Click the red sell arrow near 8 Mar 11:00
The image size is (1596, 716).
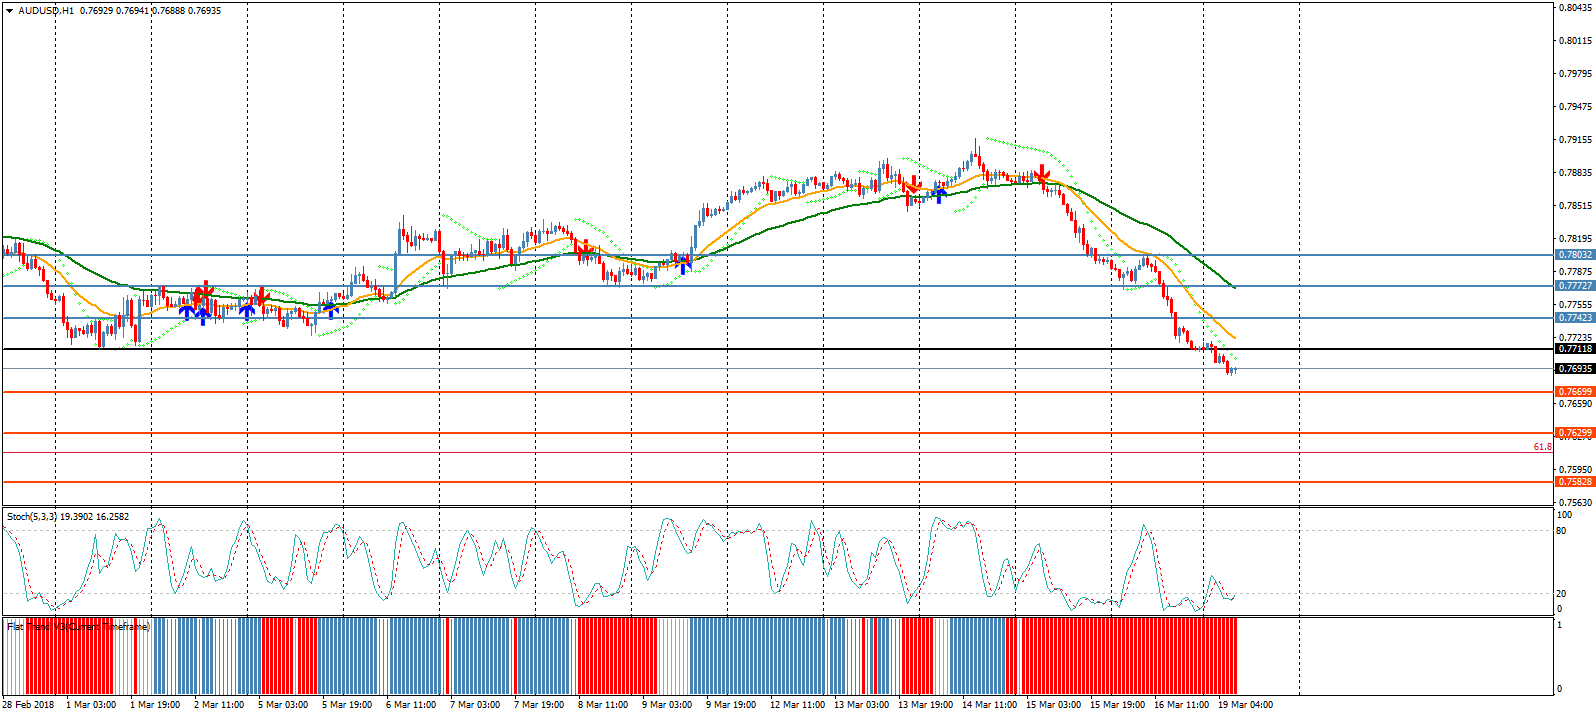(x=582, y=246)
